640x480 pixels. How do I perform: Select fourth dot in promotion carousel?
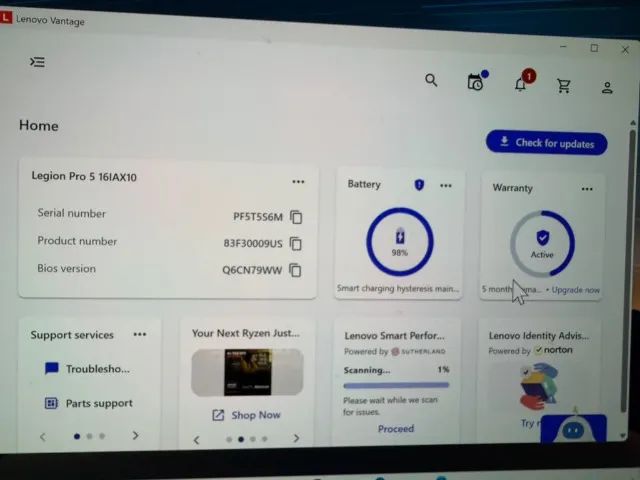tap(264, 439)
